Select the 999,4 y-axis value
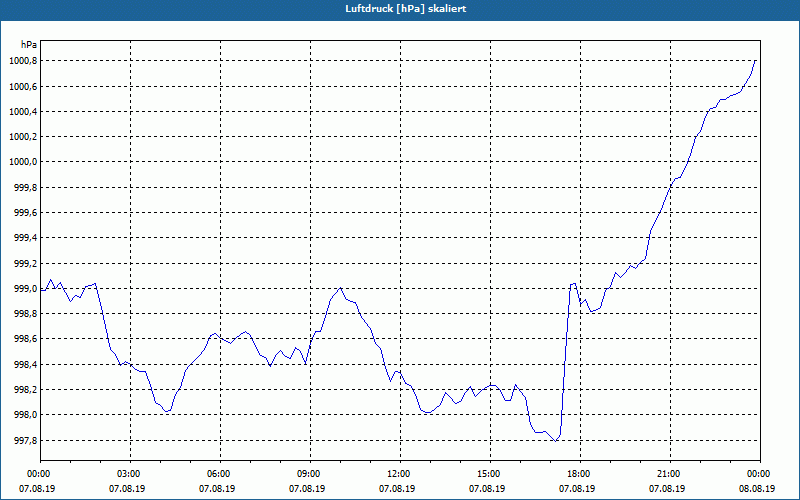The image size is (800, 500). (26, 238)
